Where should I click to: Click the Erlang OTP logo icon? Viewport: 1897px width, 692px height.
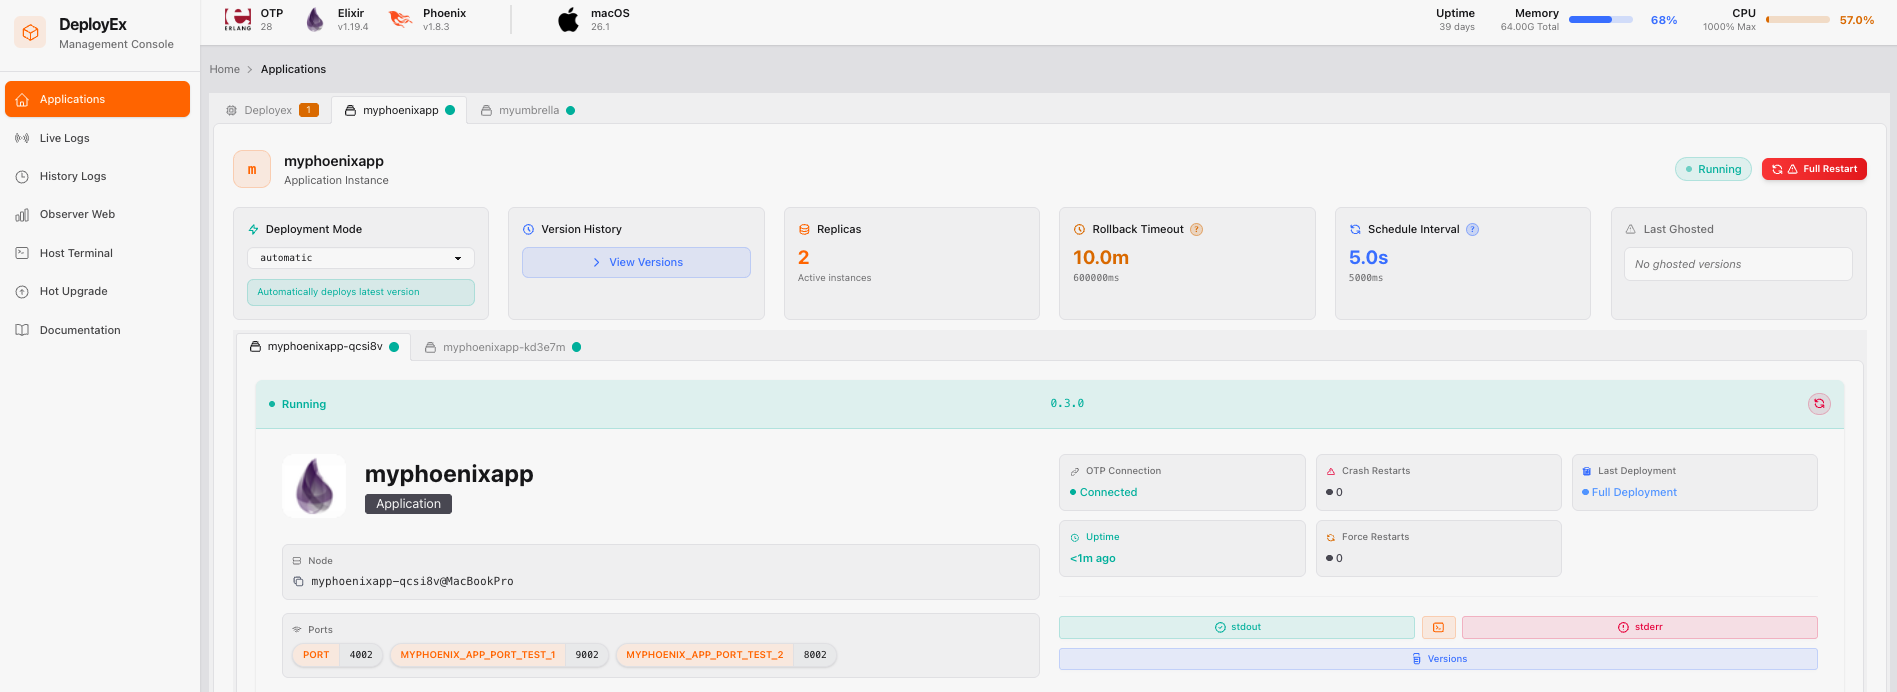(238, 19)
